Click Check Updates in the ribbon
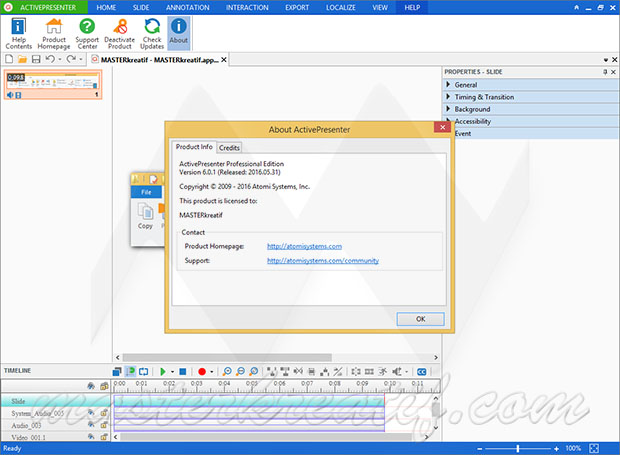Viewport: 620px width, 455px height. coord(152,34)
